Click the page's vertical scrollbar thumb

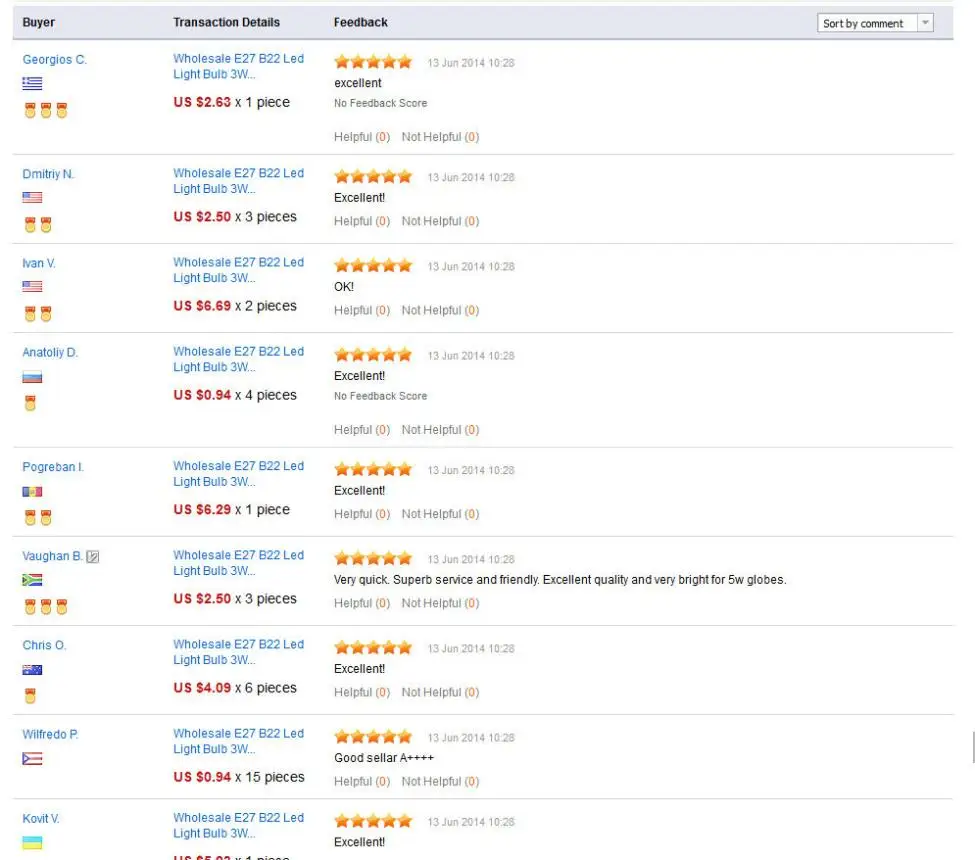pos(973,747)
